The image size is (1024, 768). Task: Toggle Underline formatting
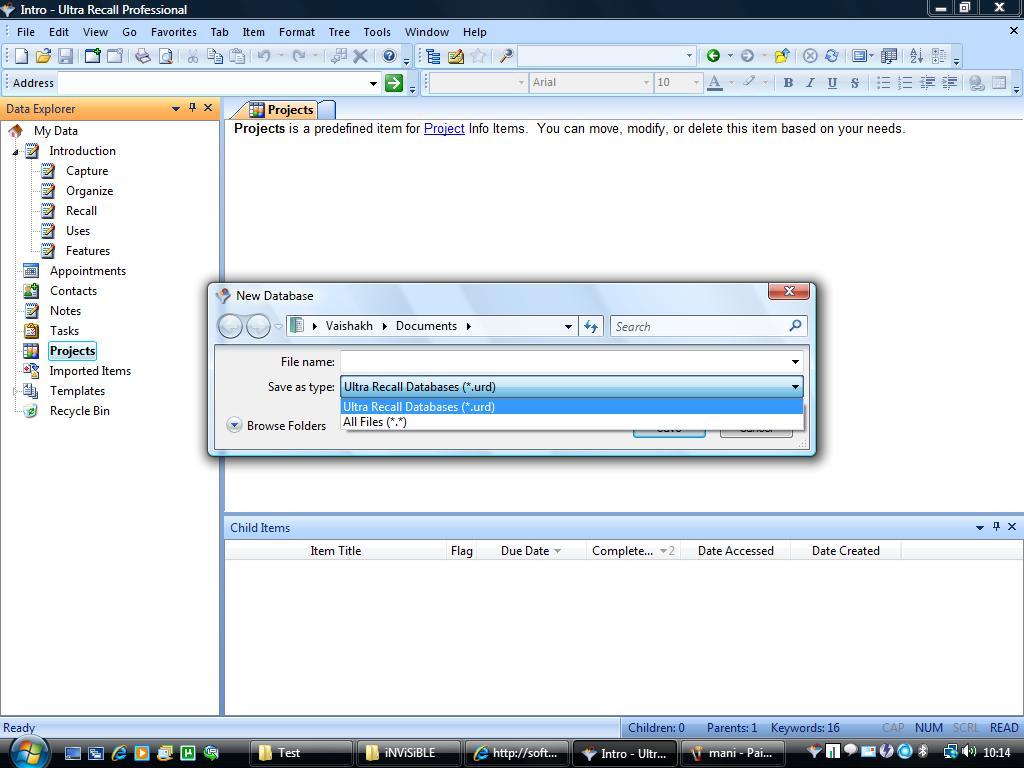[832, 83]
